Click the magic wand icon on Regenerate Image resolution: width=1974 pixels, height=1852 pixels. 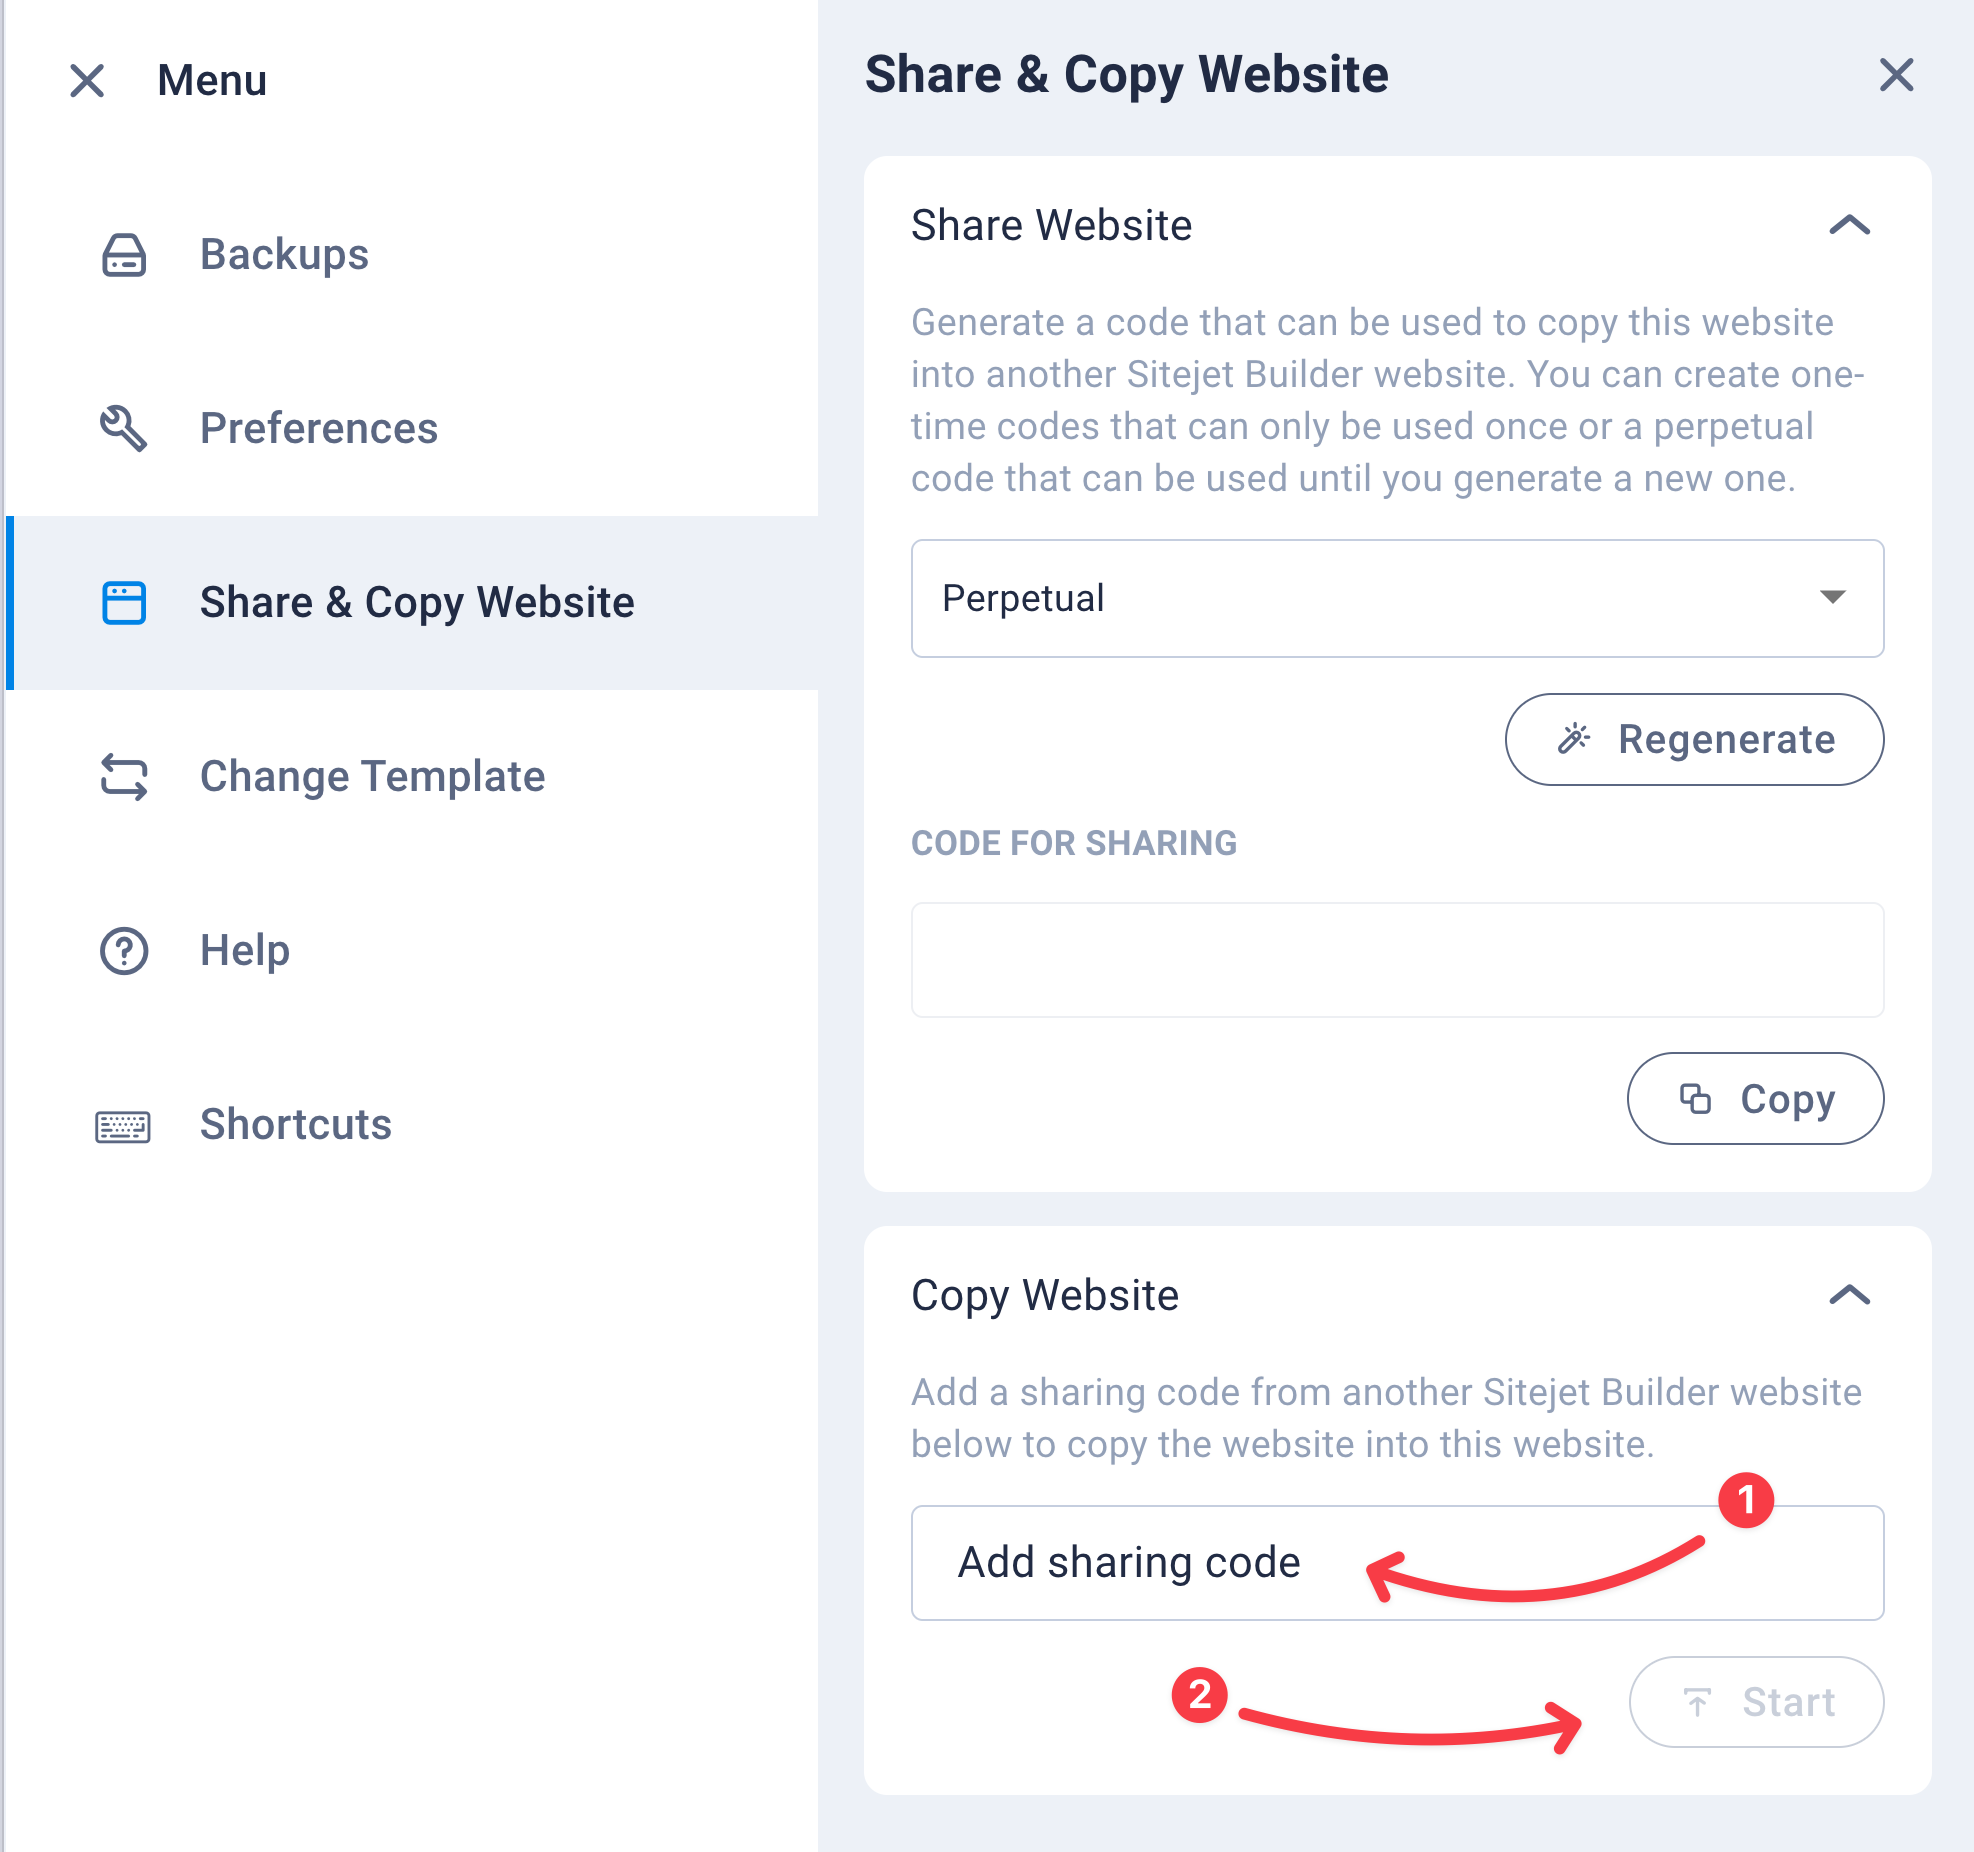click(x=1575, y=739)
